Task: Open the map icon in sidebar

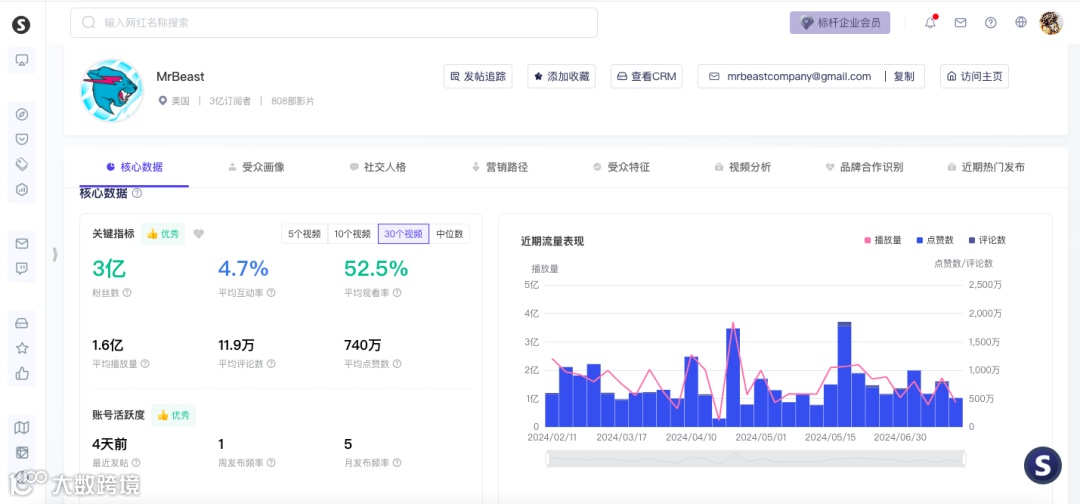Action: click(x=21, y=428)
